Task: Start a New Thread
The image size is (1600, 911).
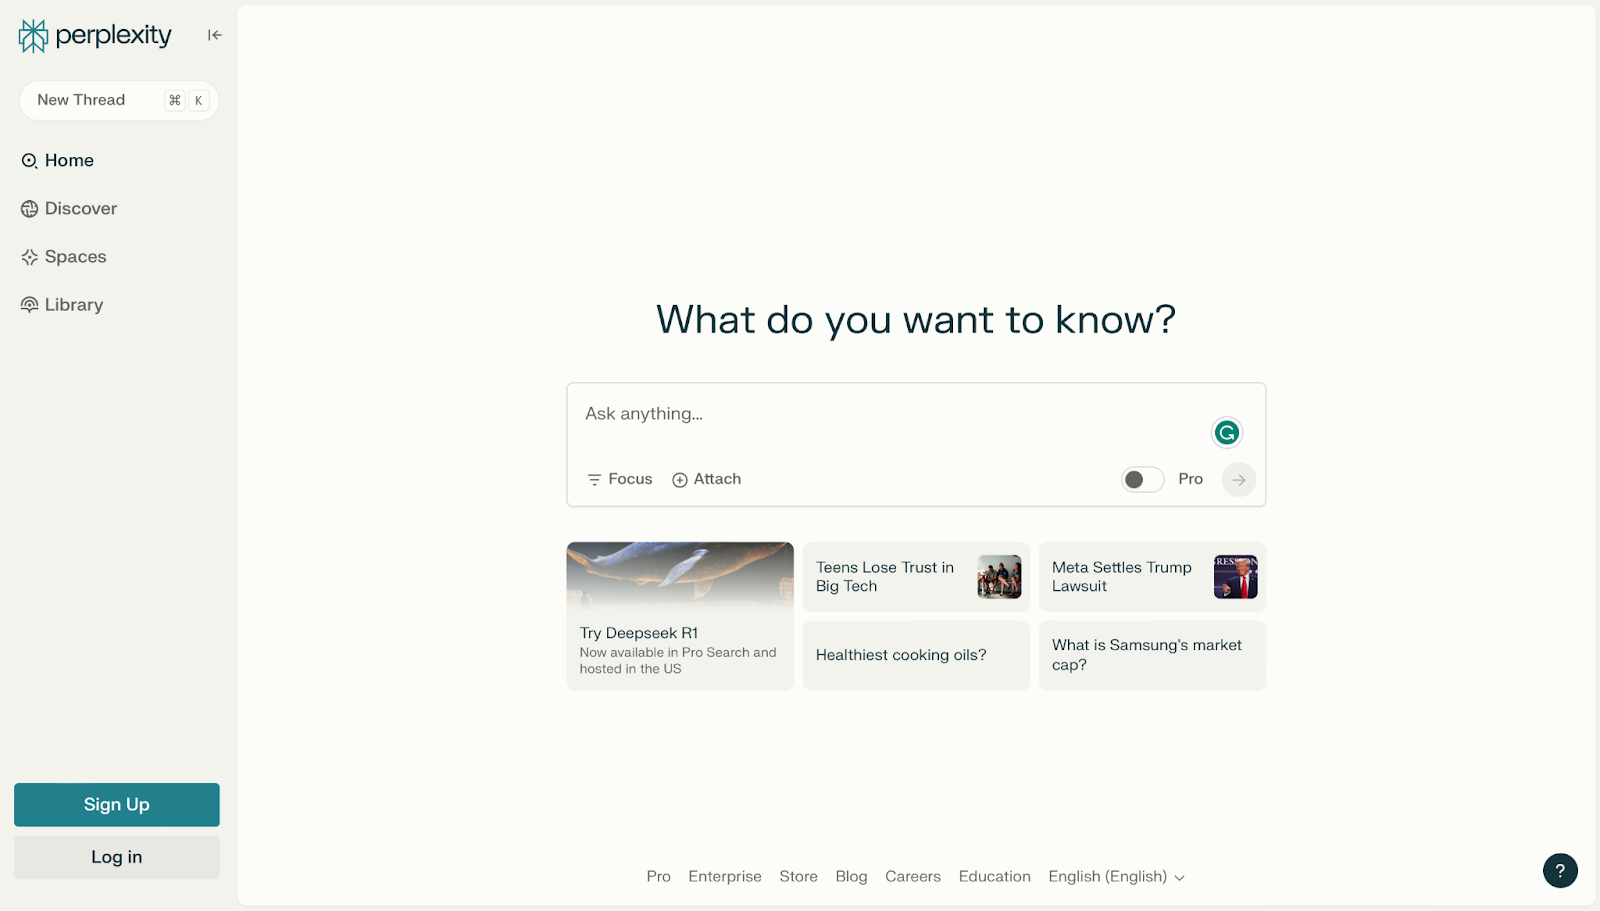Action: (x=119, y=100)
